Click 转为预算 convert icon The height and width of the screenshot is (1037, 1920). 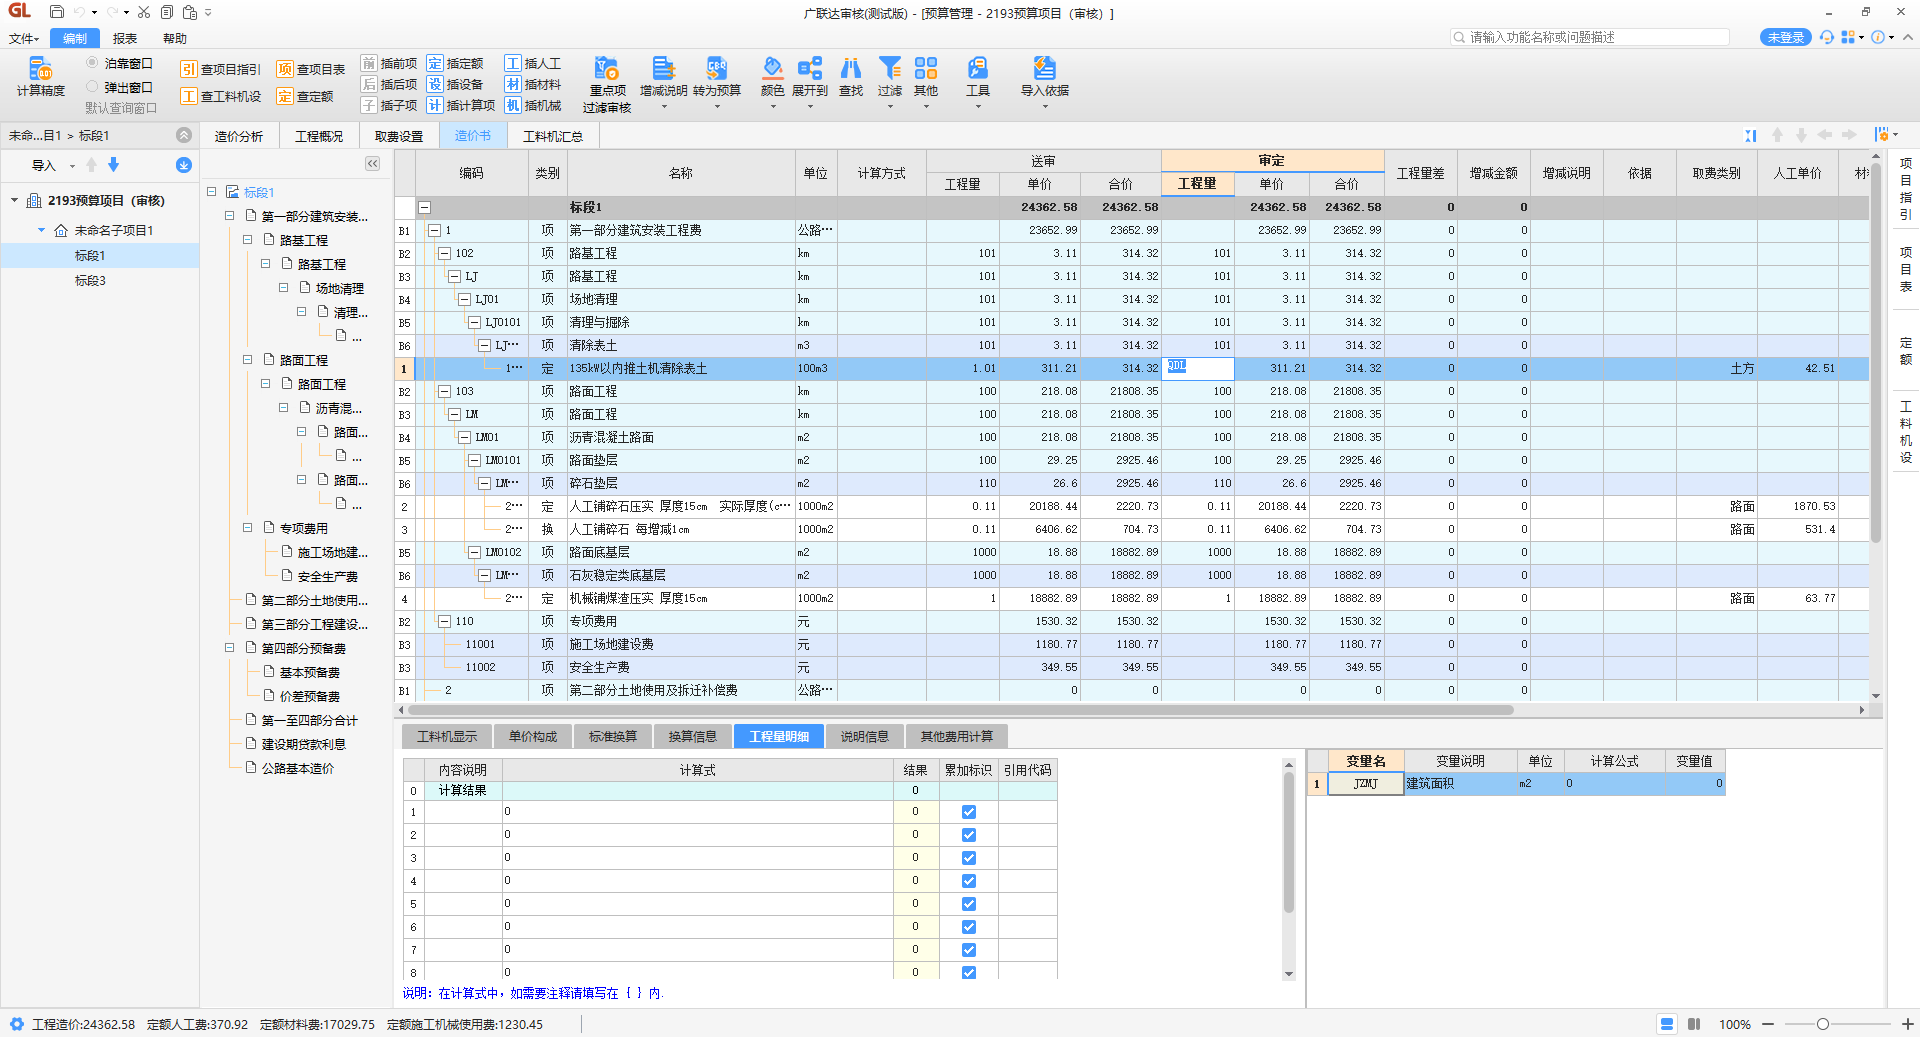coord(717,80)
